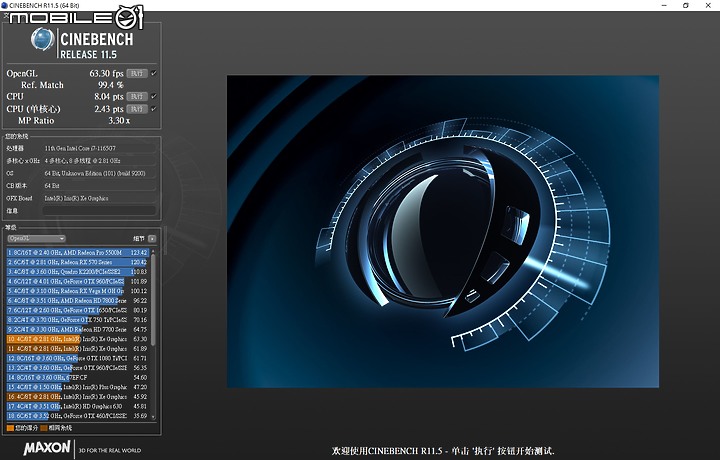The image size is (720, 460).
Task: Click the Cinebench title bar app icon
Action: tap(5, 5)
